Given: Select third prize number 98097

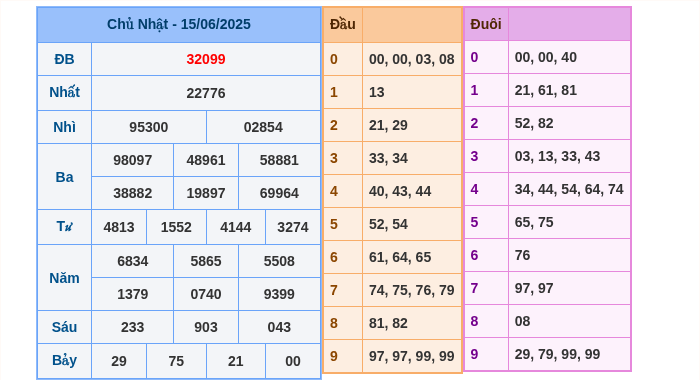Looking at the screenshot, I should pyautogui.click(x=133, y=160).
